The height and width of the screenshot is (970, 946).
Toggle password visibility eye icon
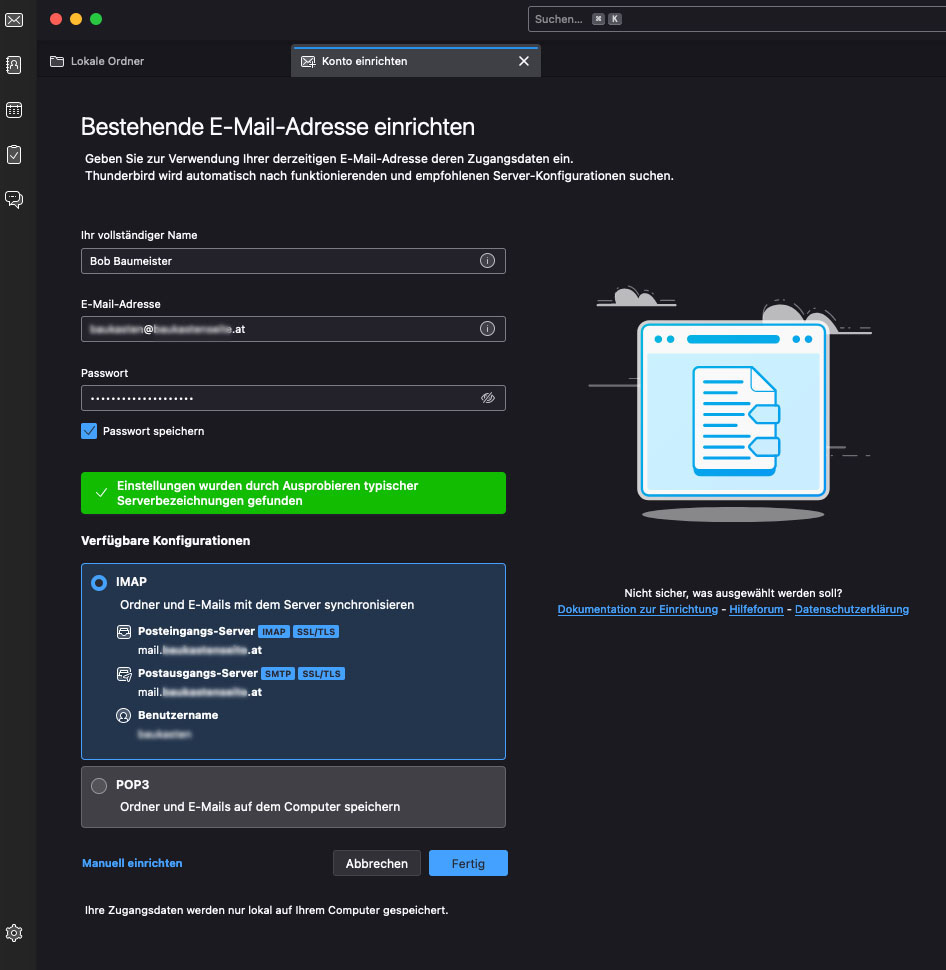click(488, 398)
